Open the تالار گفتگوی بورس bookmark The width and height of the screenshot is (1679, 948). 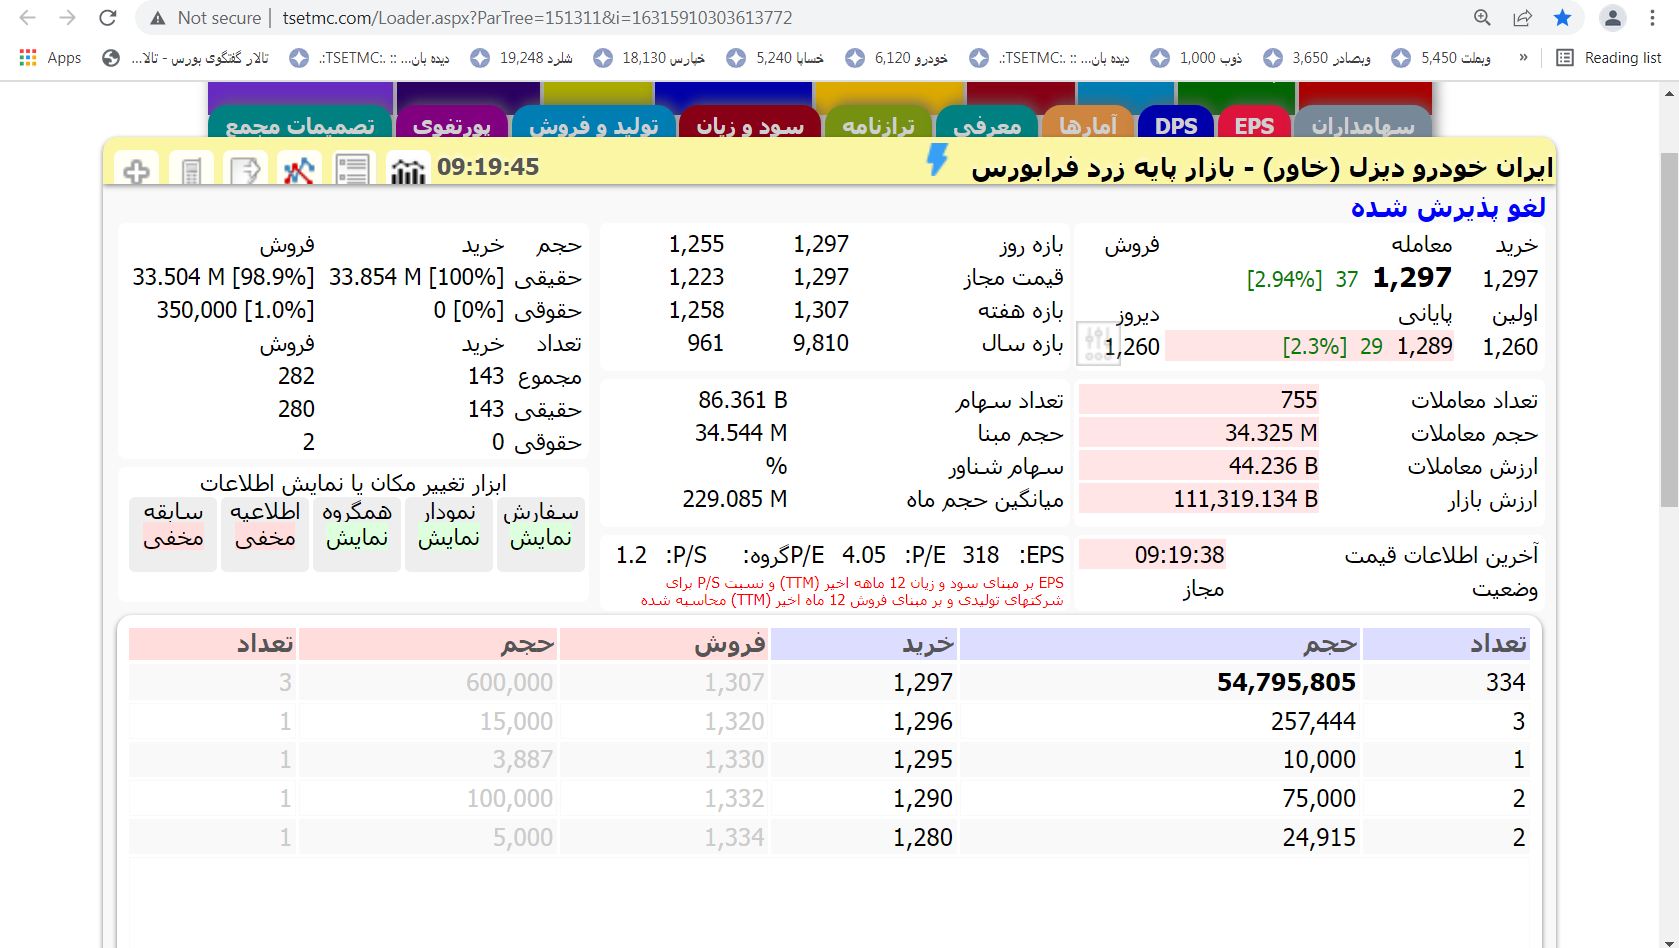point(186,58)
